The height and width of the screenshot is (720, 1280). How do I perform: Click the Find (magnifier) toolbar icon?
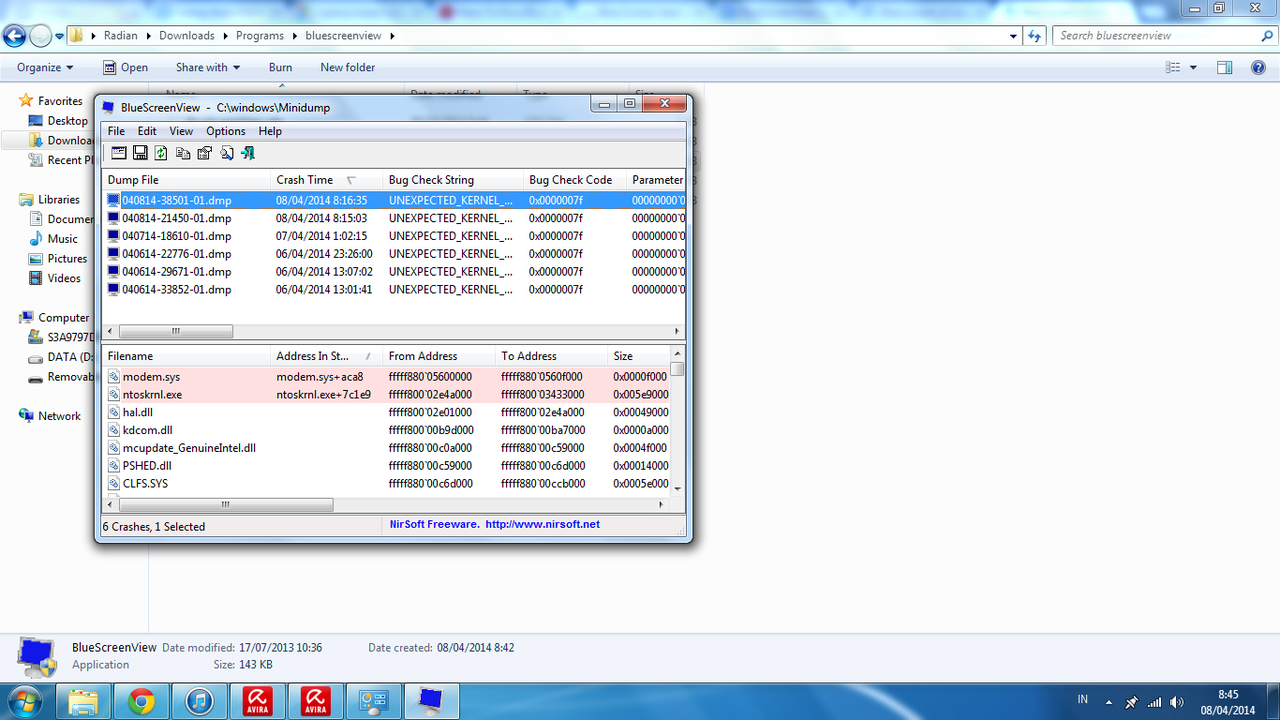(227, 153)
